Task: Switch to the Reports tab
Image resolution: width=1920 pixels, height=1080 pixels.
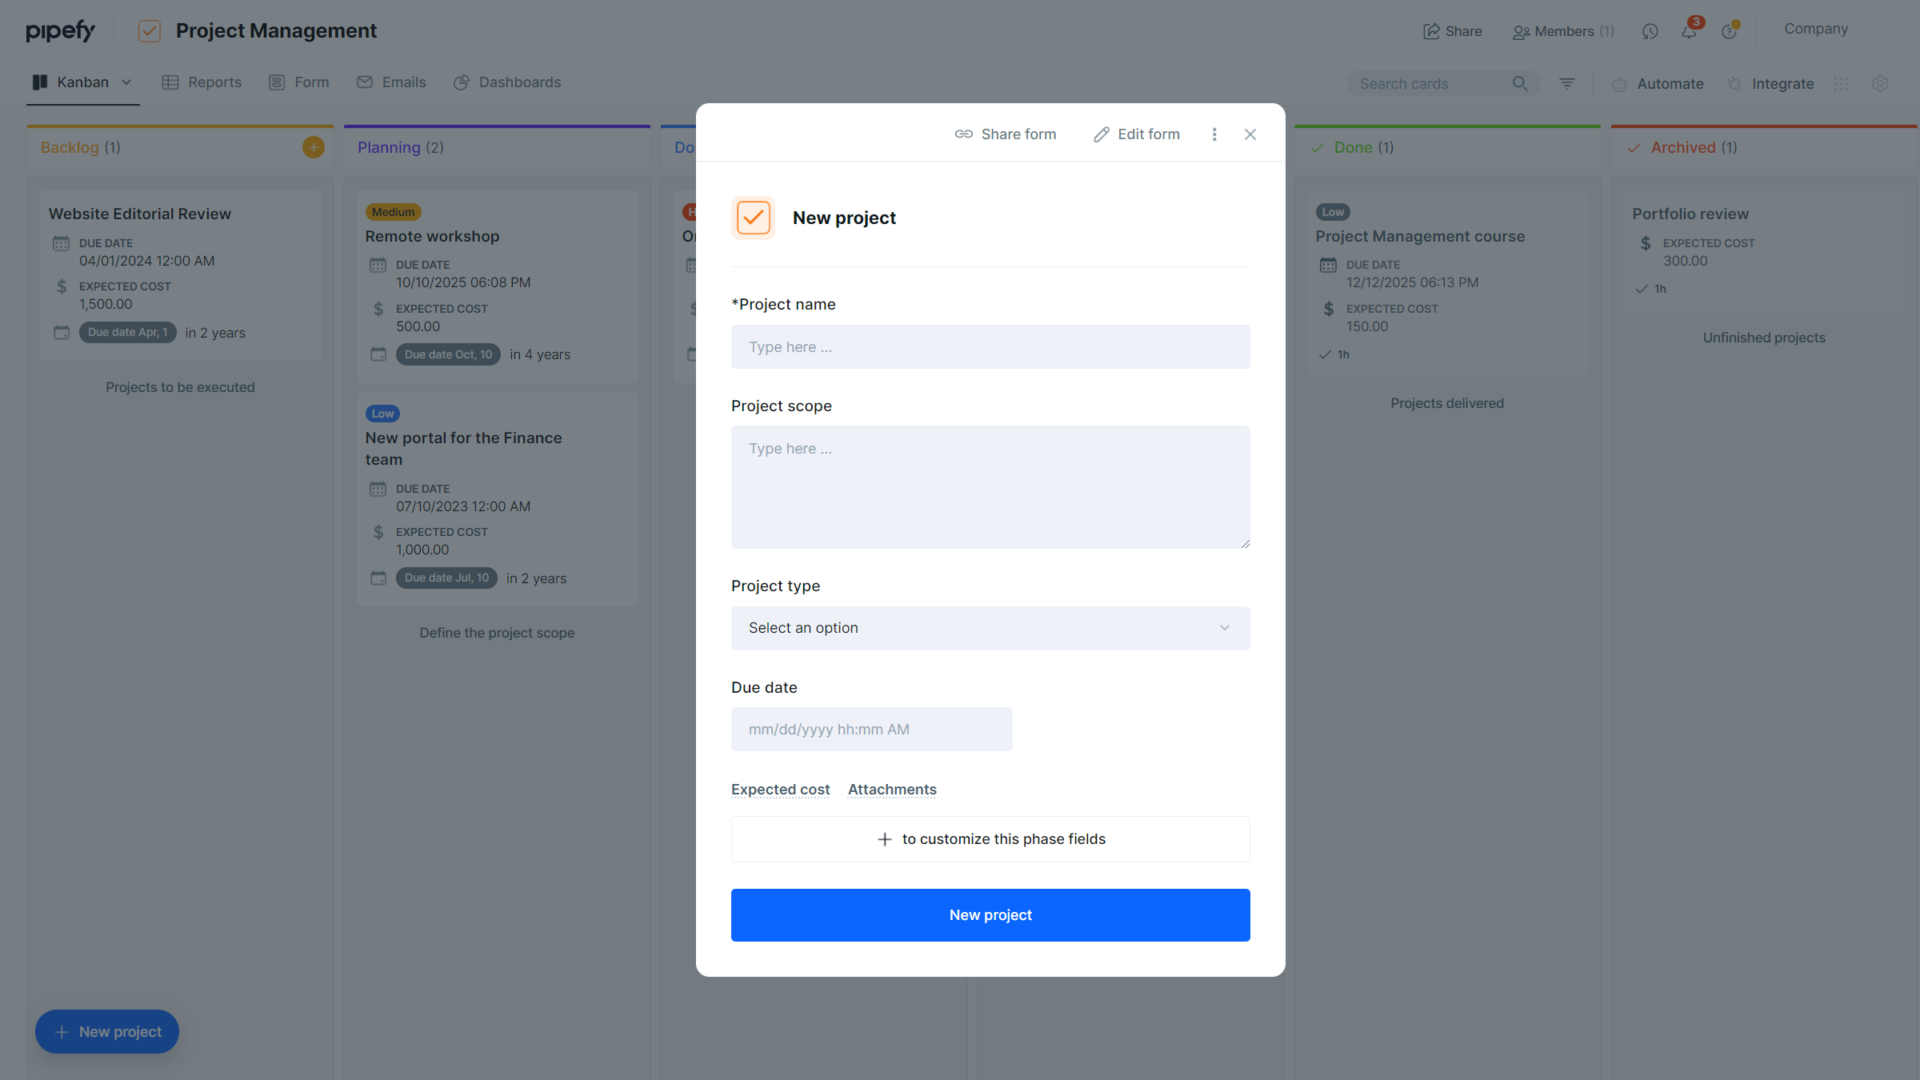Action: click(x=201, y=82)
